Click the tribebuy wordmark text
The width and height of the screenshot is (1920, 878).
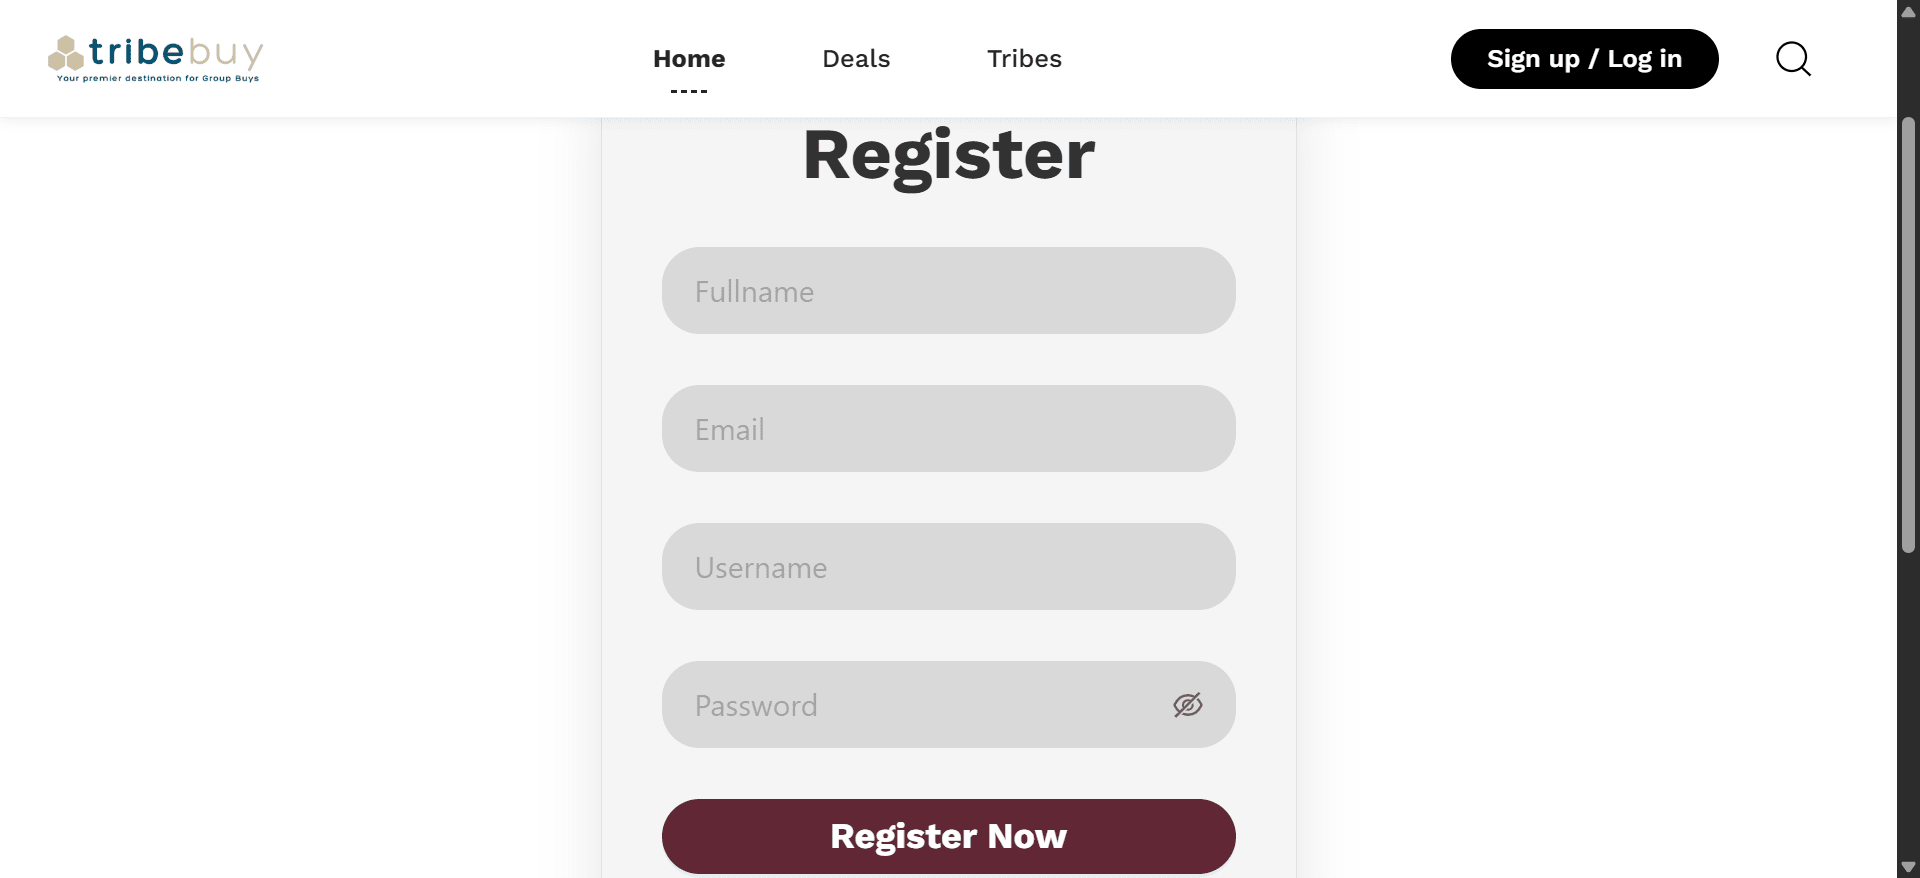176,52
